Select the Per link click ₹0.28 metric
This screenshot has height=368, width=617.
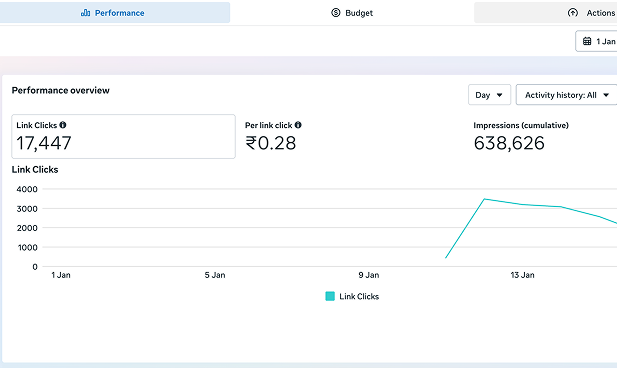point(273,137)
